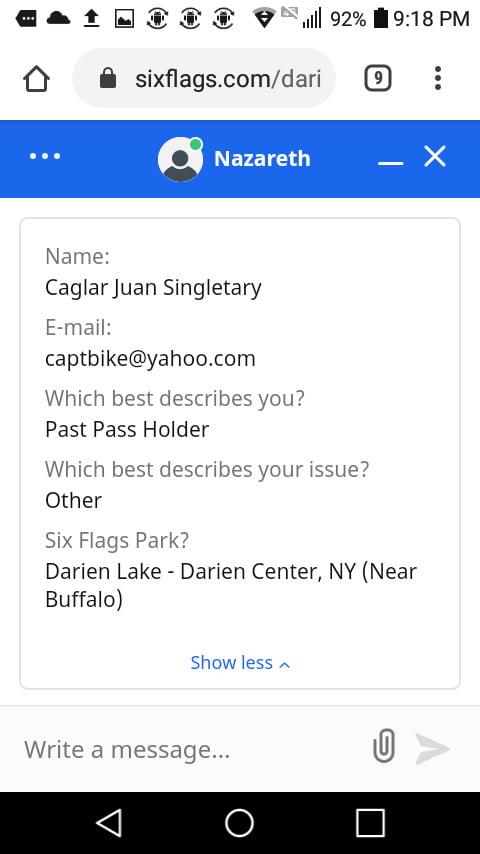480x854 pixels.
Task: Tap the battery status icon
Action: point(381,19)
